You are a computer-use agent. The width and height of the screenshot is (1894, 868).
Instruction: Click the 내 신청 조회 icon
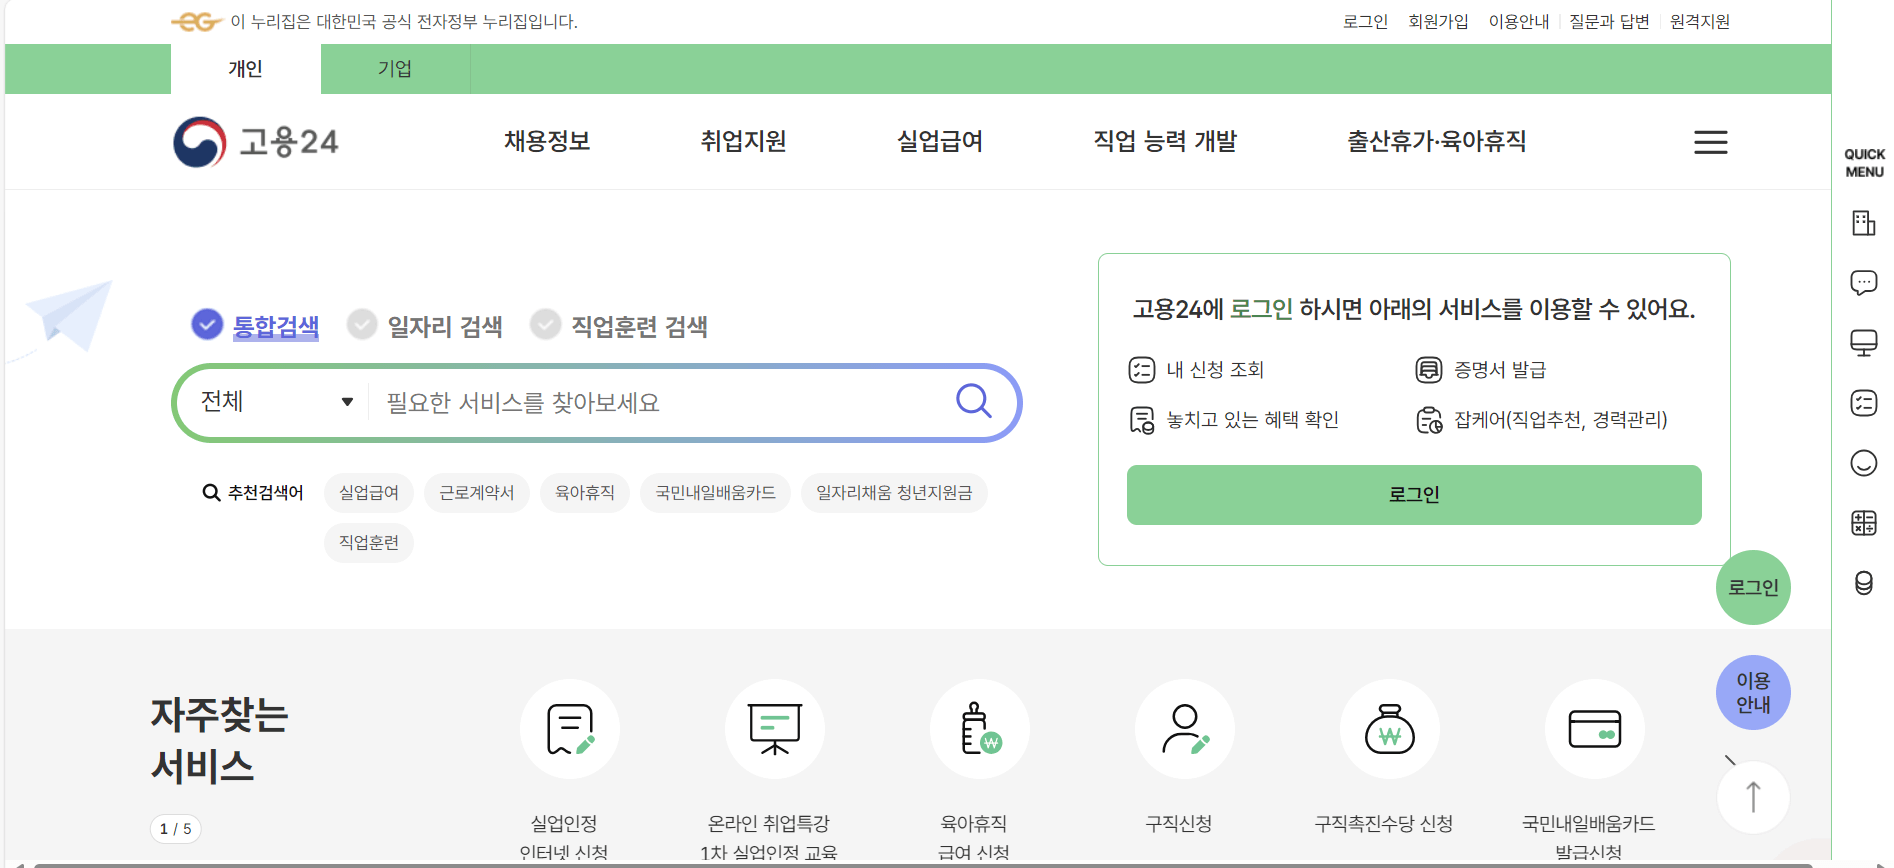click(x=1142, y=370)
